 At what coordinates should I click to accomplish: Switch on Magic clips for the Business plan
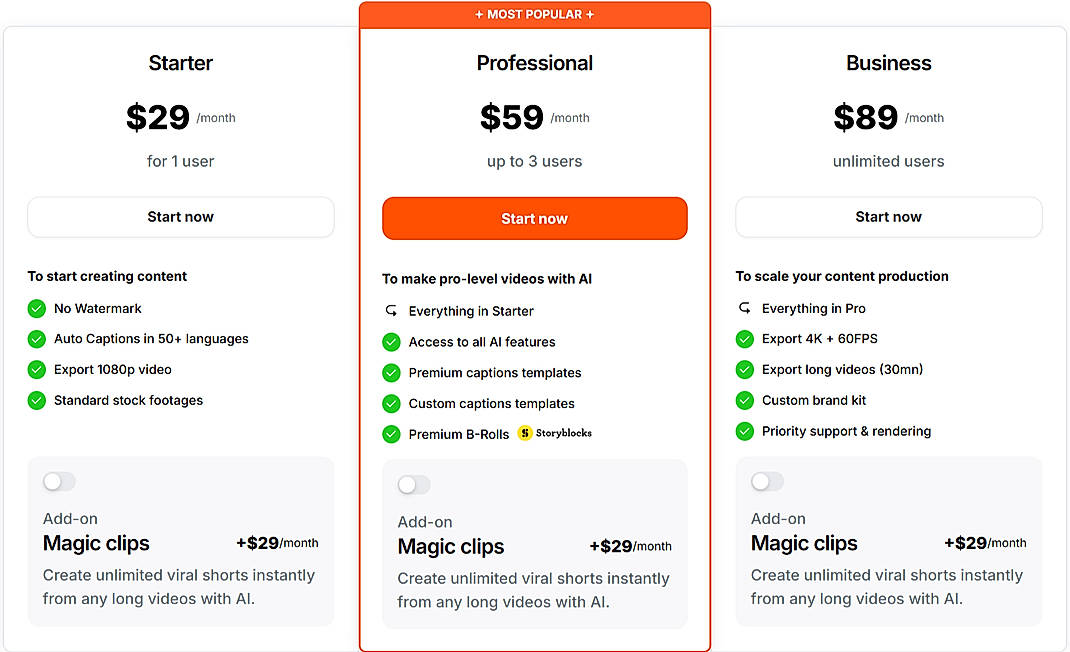click(767, 481)
